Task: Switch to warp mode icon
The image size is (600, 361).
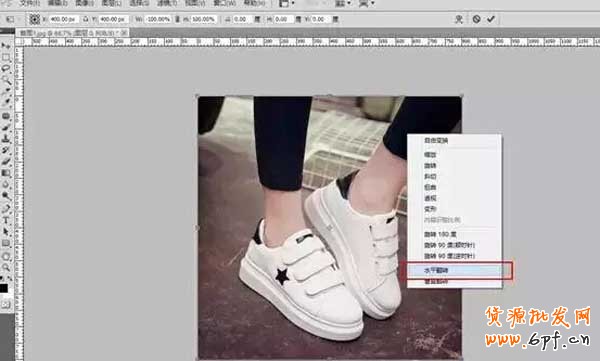Action: (x=459, y=19)
